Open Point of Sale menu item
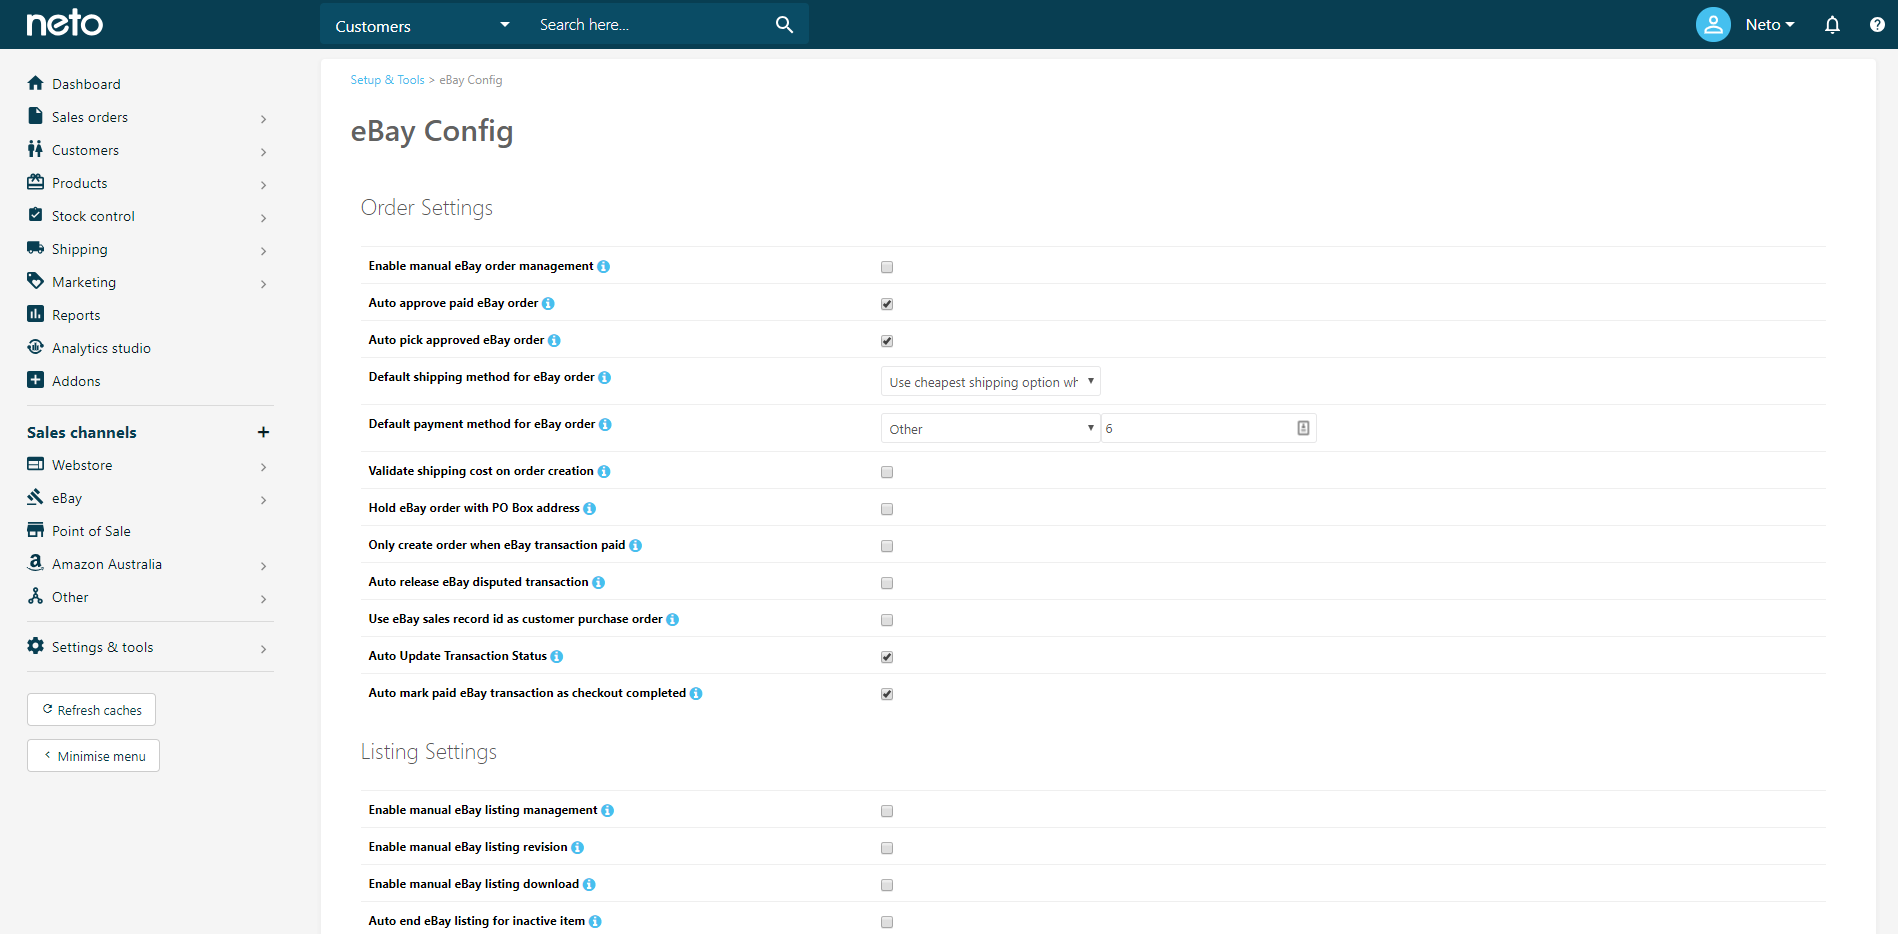Viewport: 1898px width, 934px height. (91, 531)
